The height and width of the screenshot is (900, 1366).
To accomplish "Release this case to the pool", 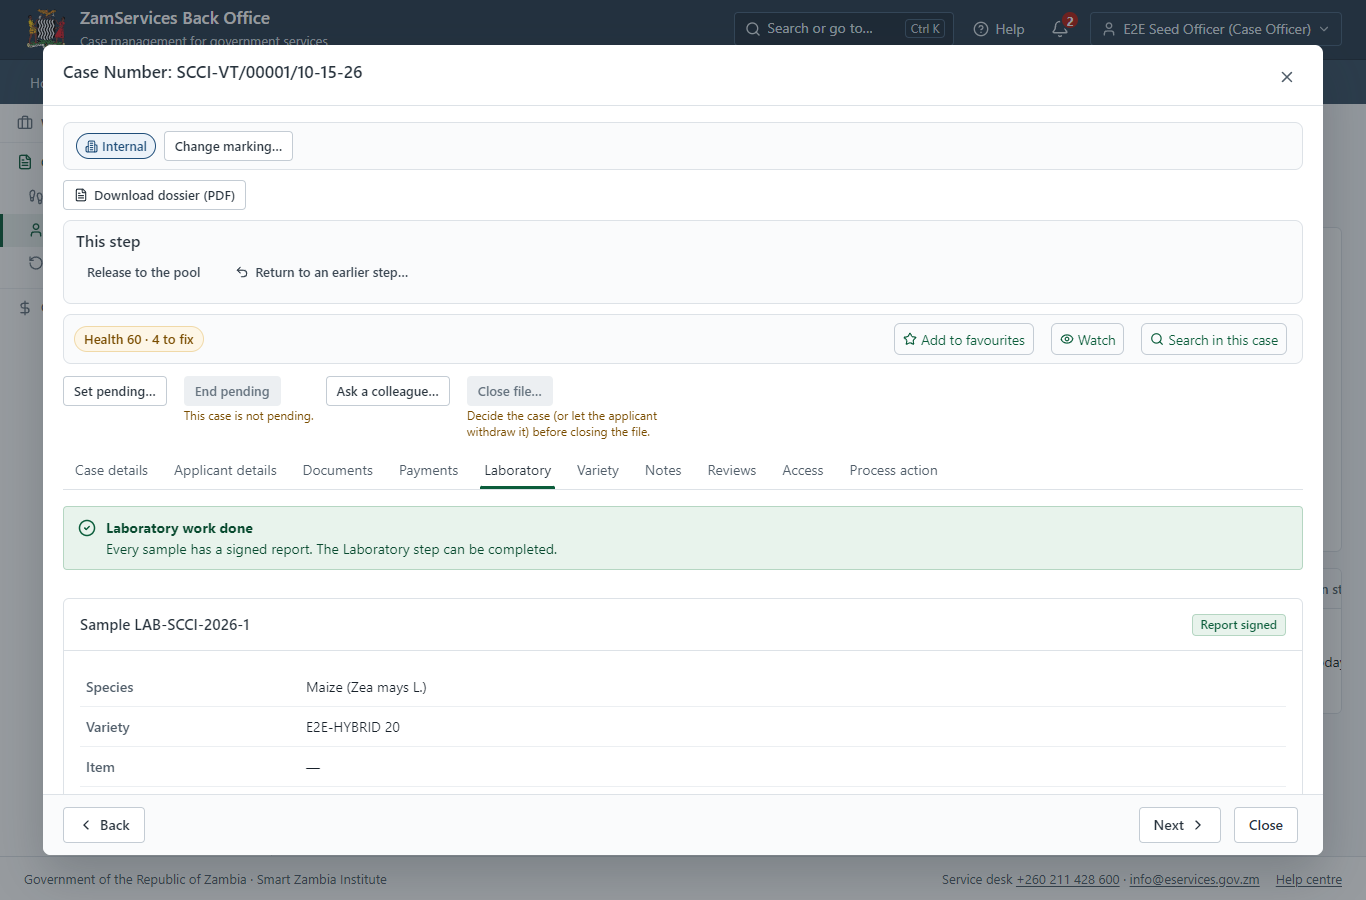I will click(143, 272).
